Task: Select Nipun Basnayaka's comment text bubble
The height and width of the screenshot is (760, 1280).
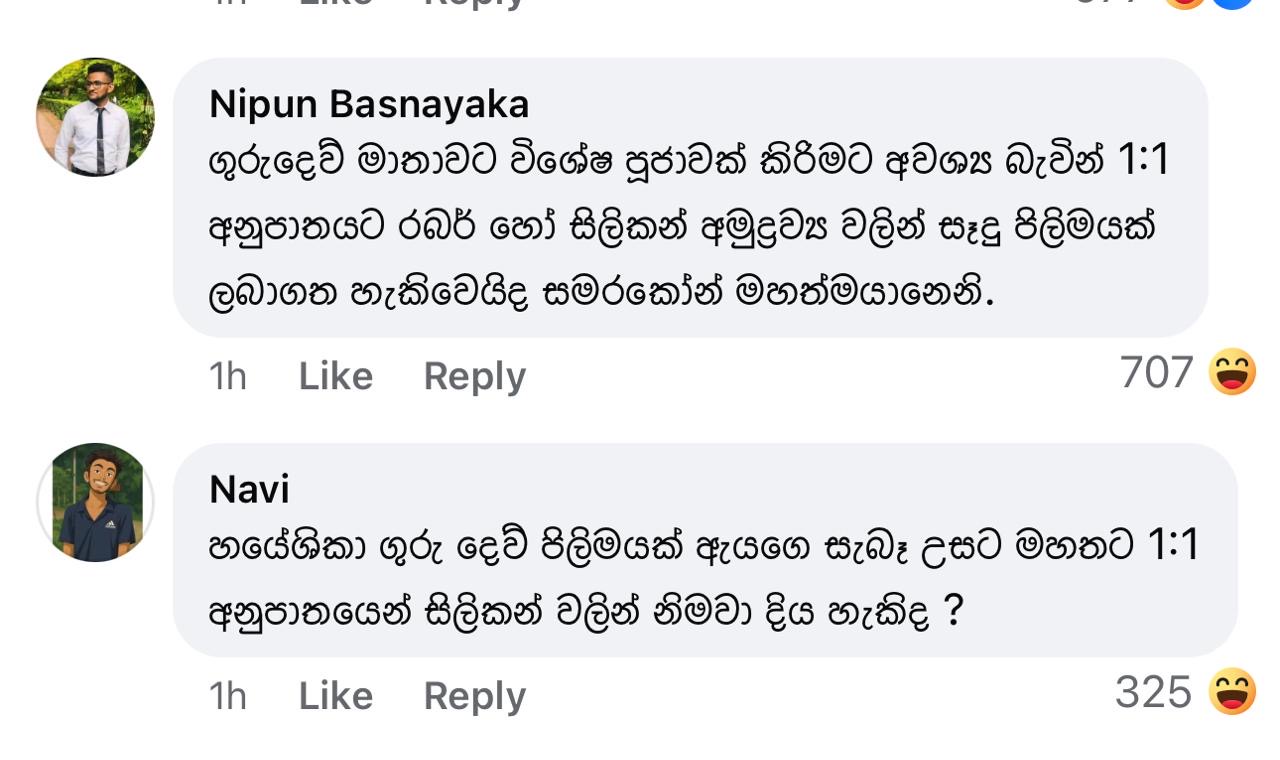Action: 690,197
